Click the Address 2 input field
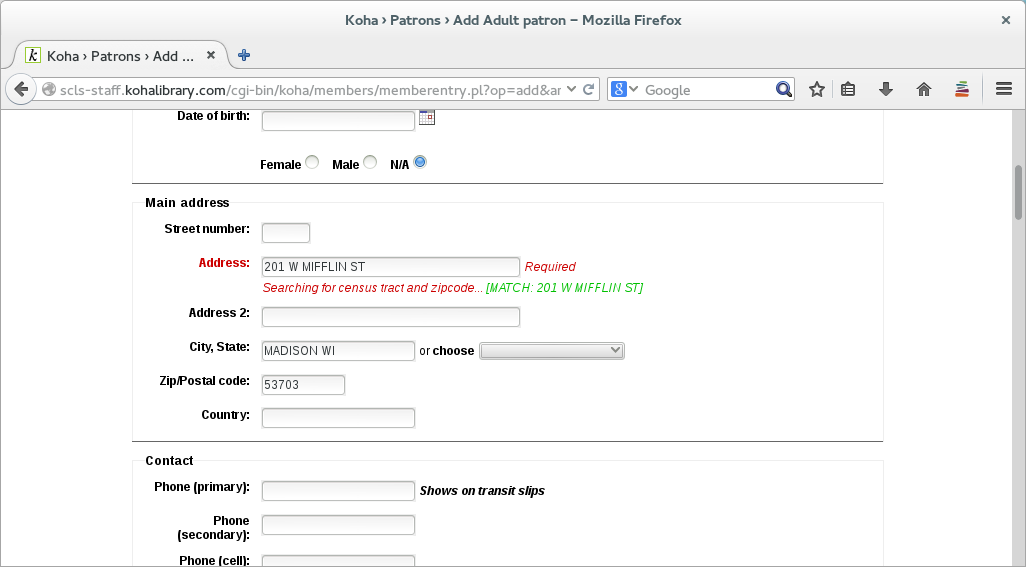 pyautogui.click(x=391, y=317)
